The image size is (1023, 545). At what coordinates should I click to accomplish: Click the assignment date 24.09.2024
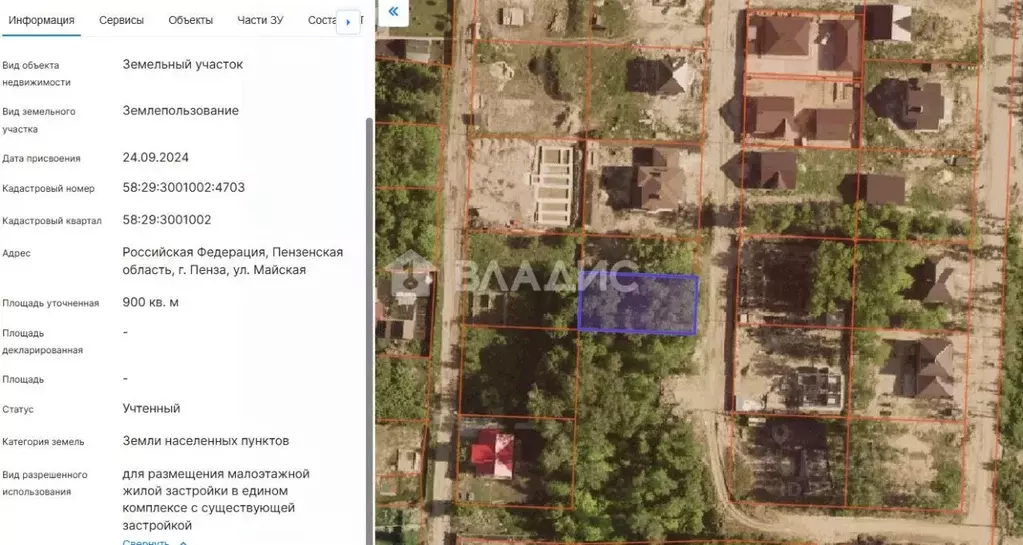155,157
